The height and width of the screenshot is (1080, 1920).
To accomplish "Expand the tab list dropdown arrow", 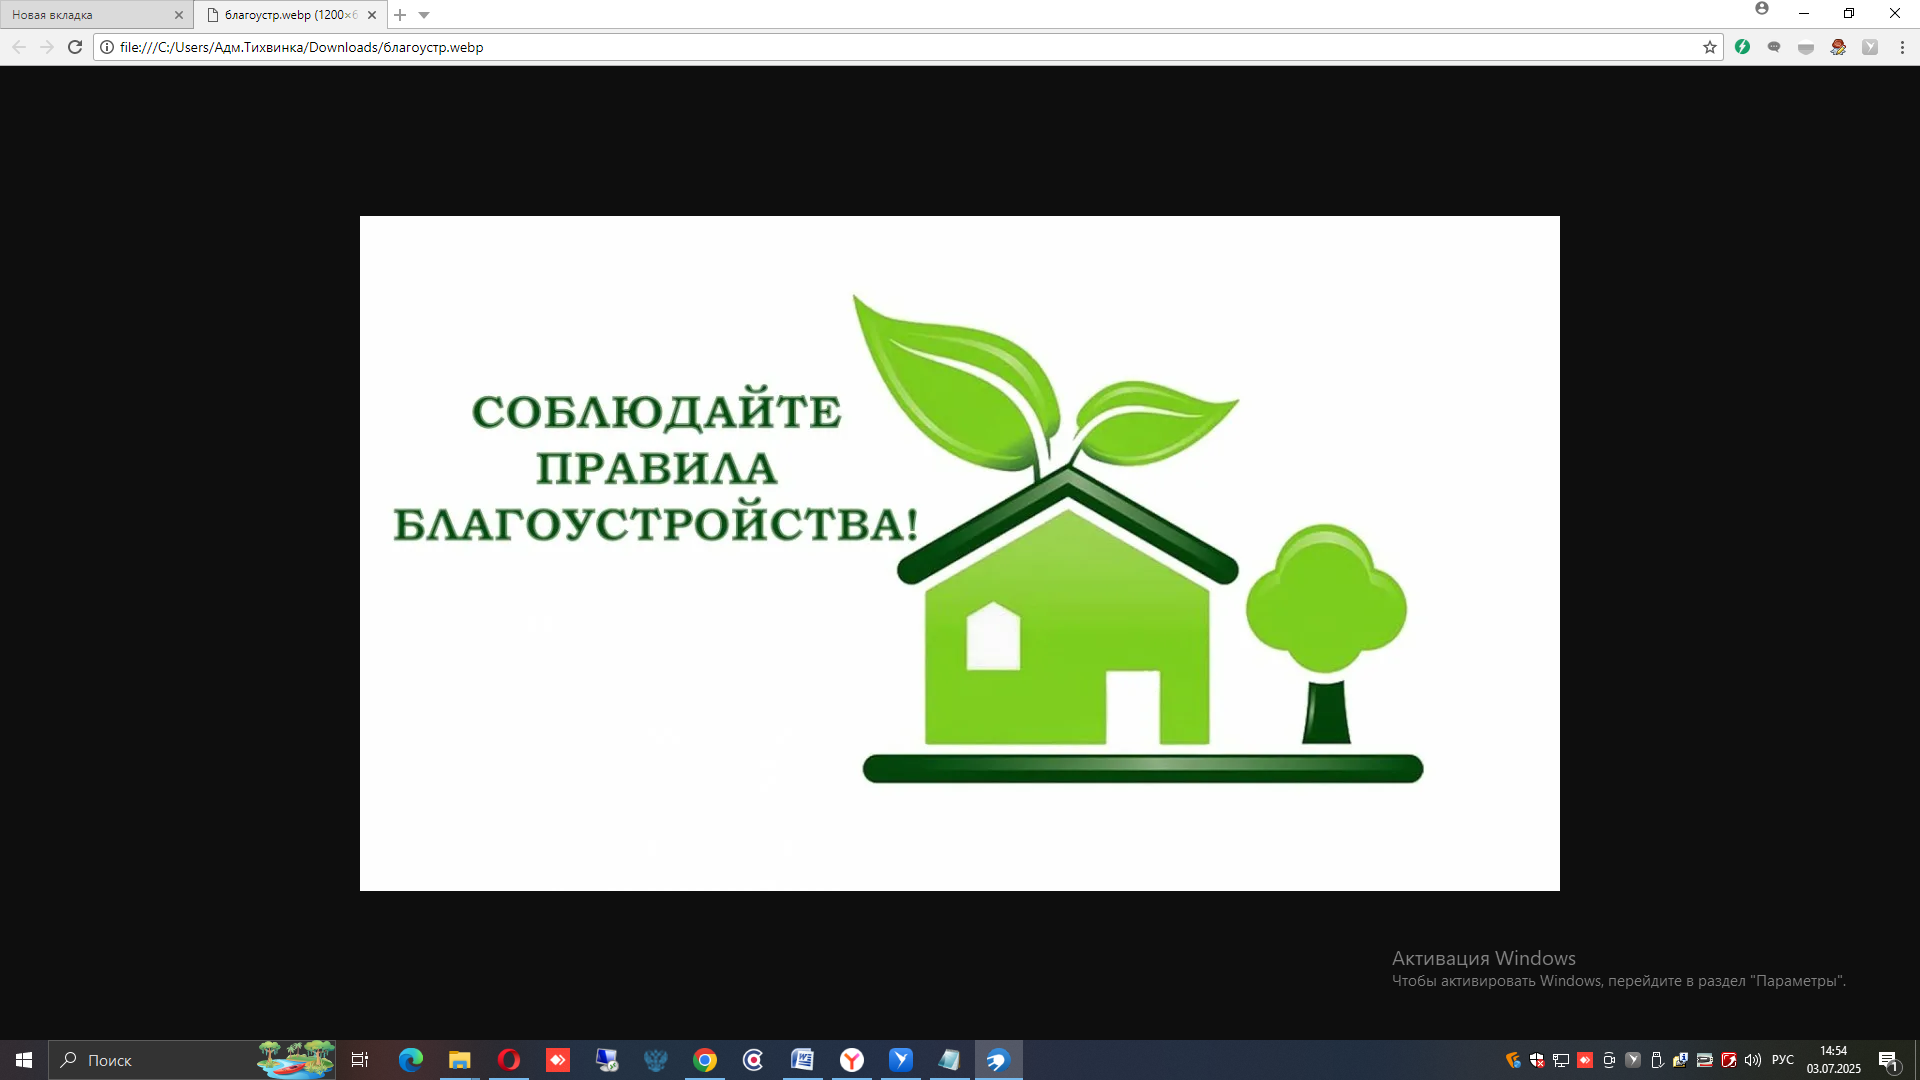I will click(x=424, y=15).
